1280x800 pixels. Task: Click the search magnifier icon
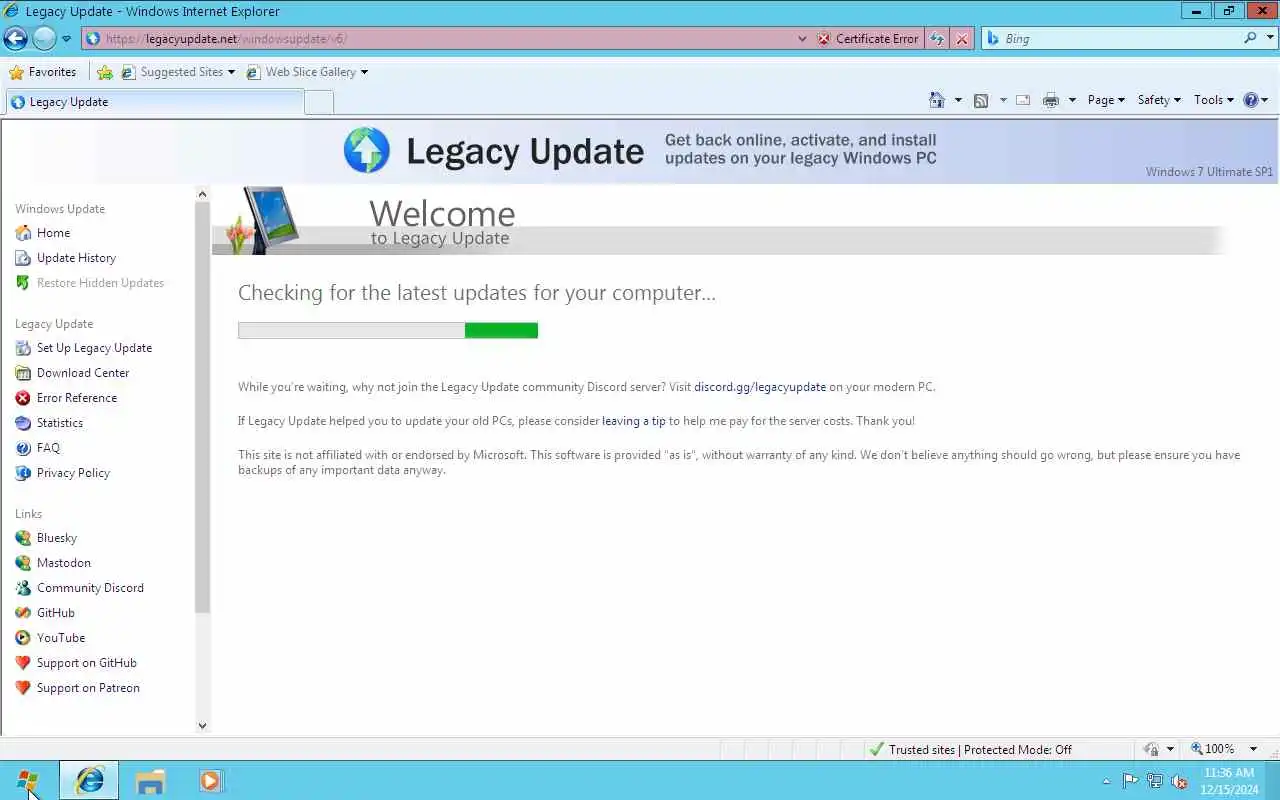(x=1250, y=38)
